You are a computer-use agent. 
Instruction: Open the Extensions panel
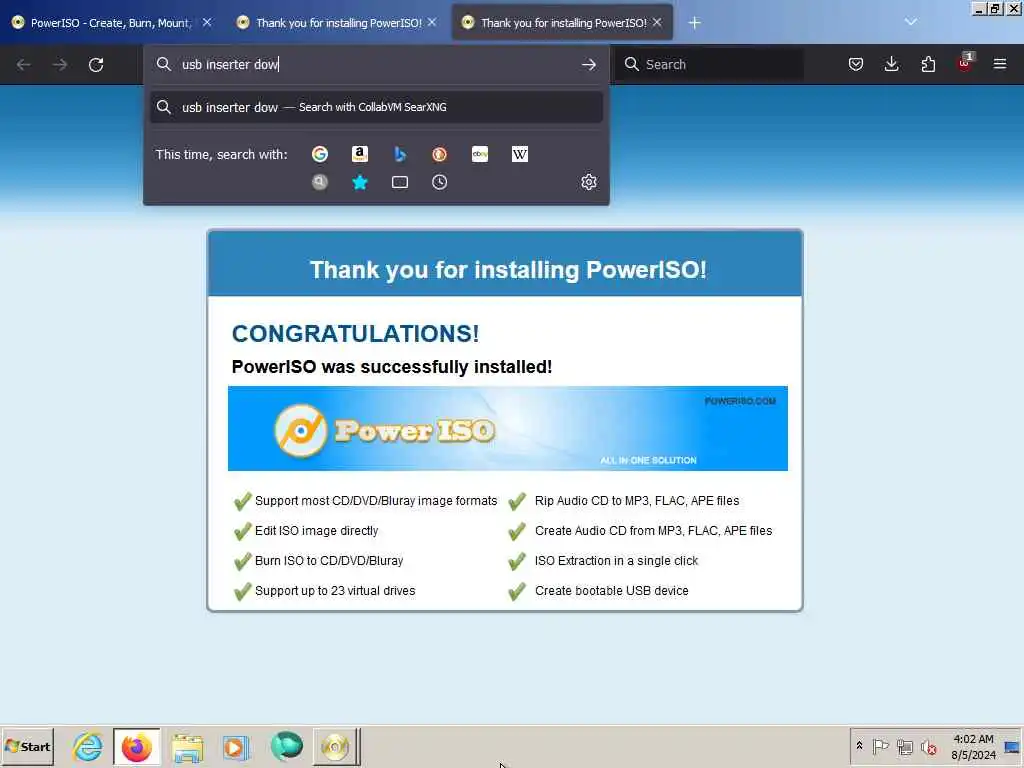[928, 64]
